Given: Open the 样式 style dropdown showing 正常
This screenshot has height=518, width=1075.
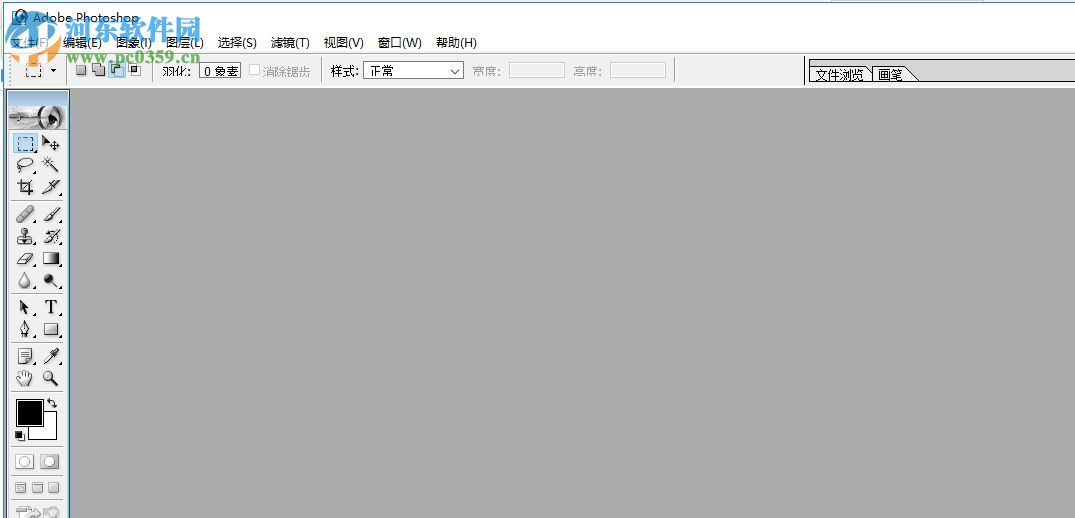Looking at the screenshot, I should coord(413,71).
